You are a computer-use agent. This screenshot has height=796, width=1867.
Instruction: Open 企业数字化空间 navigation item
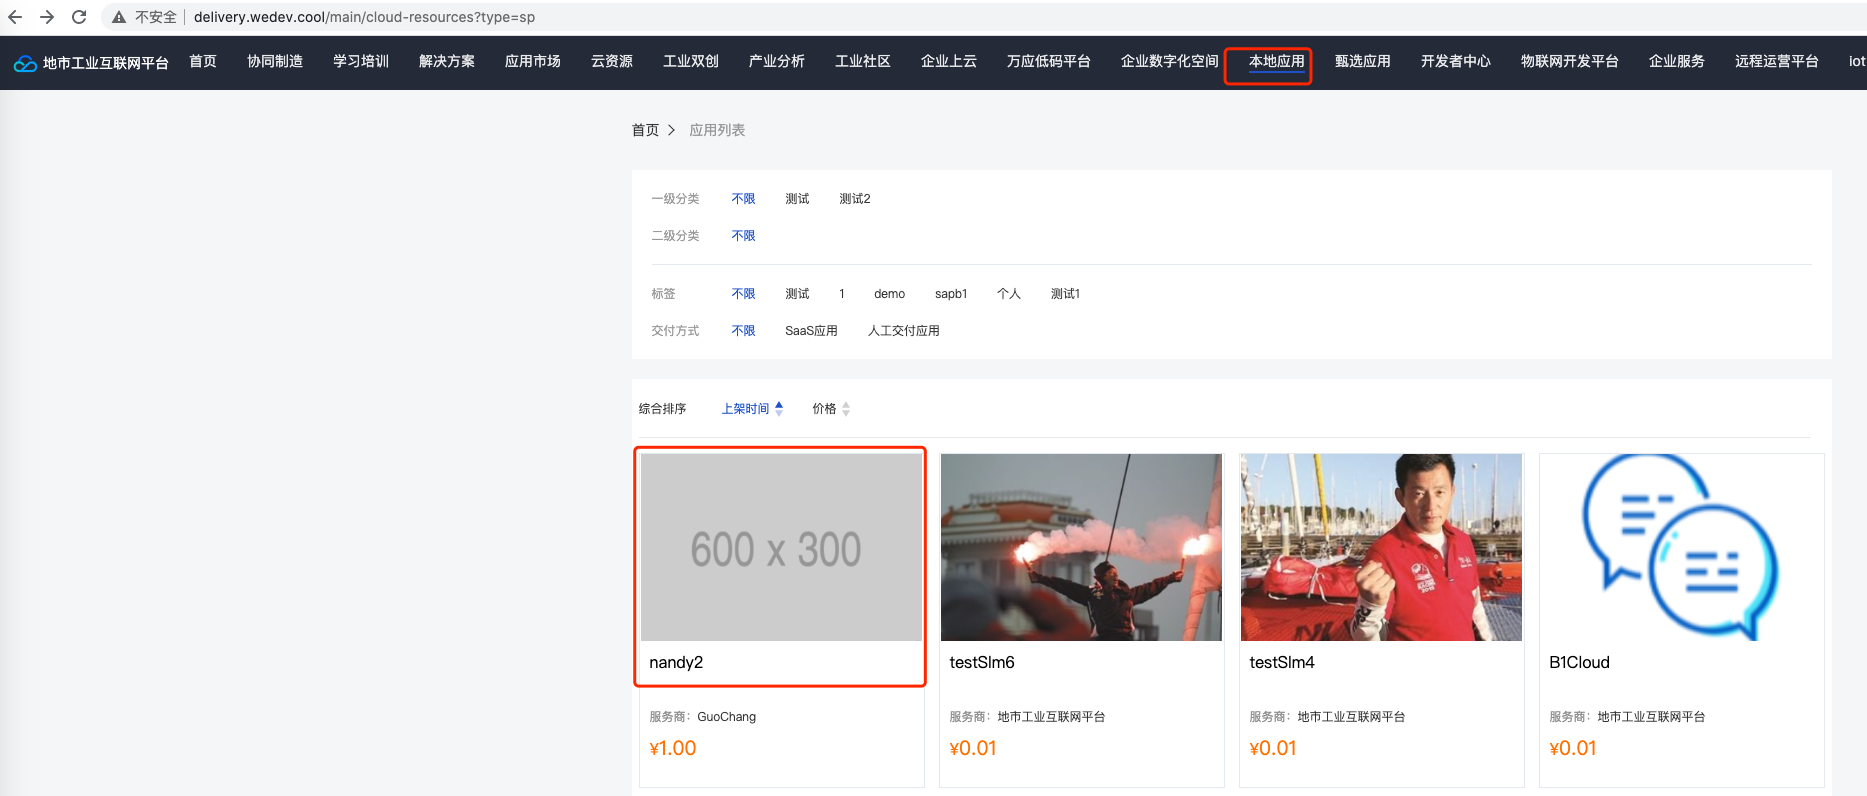coord(1170,62)
